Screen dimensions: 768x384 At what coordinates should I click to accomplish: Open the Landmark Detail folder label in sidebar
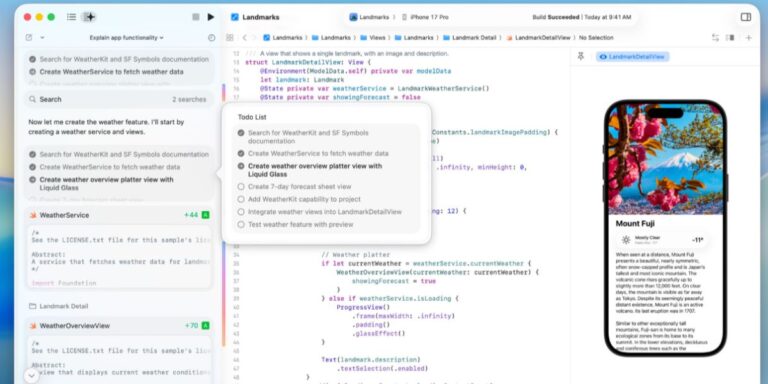click(x=64, y=306)
